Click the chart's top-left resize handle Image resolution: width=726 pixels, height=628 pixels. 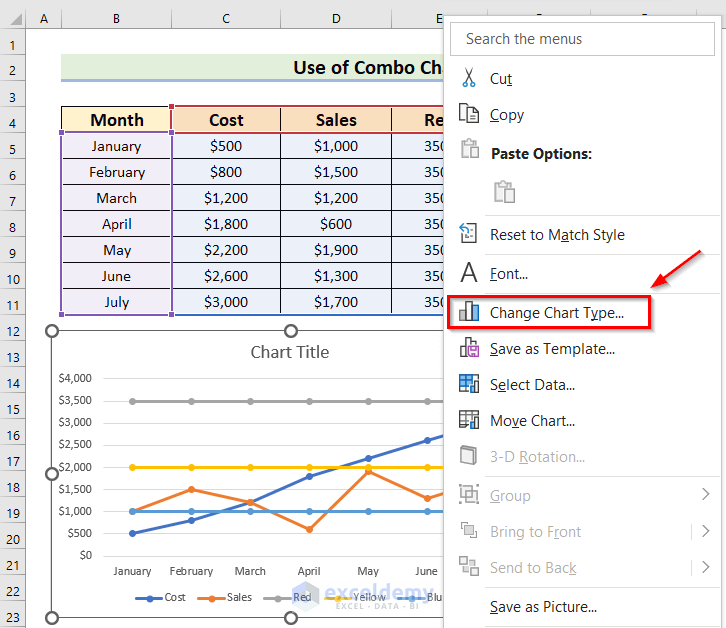(x=52, y=331)
